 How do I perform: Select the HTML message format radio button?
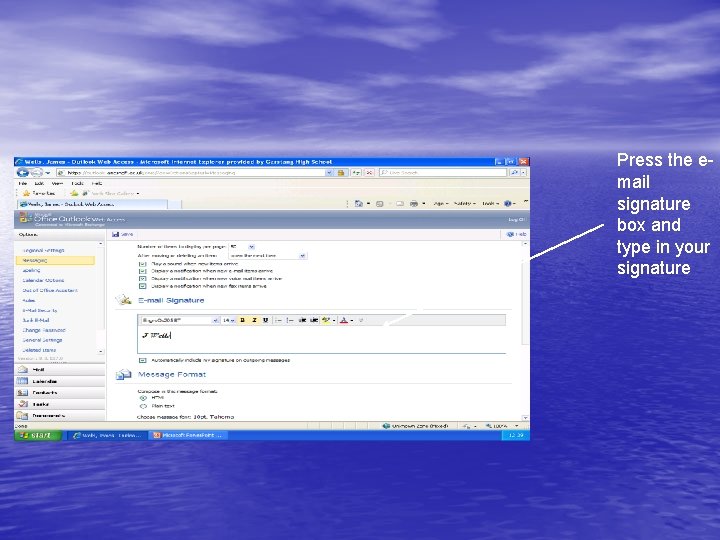point(143,398)
